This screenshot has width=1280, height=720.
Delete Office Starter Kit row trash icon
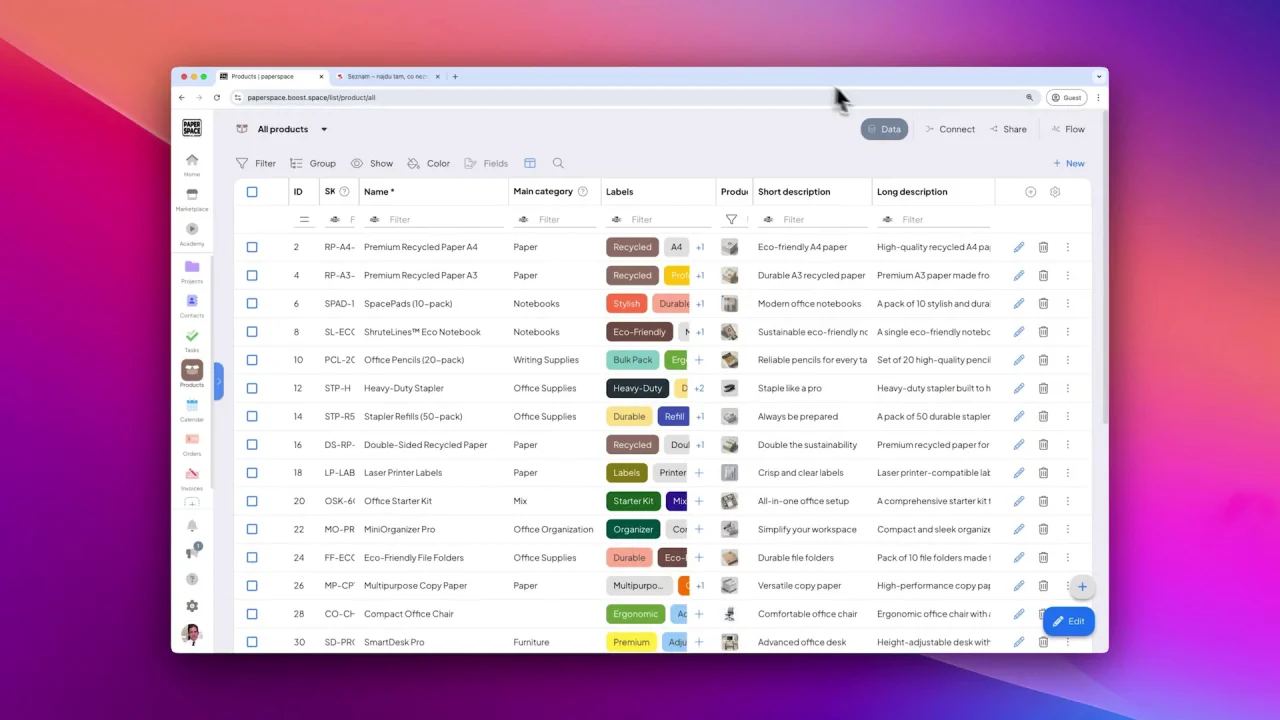pos(1043,501)
